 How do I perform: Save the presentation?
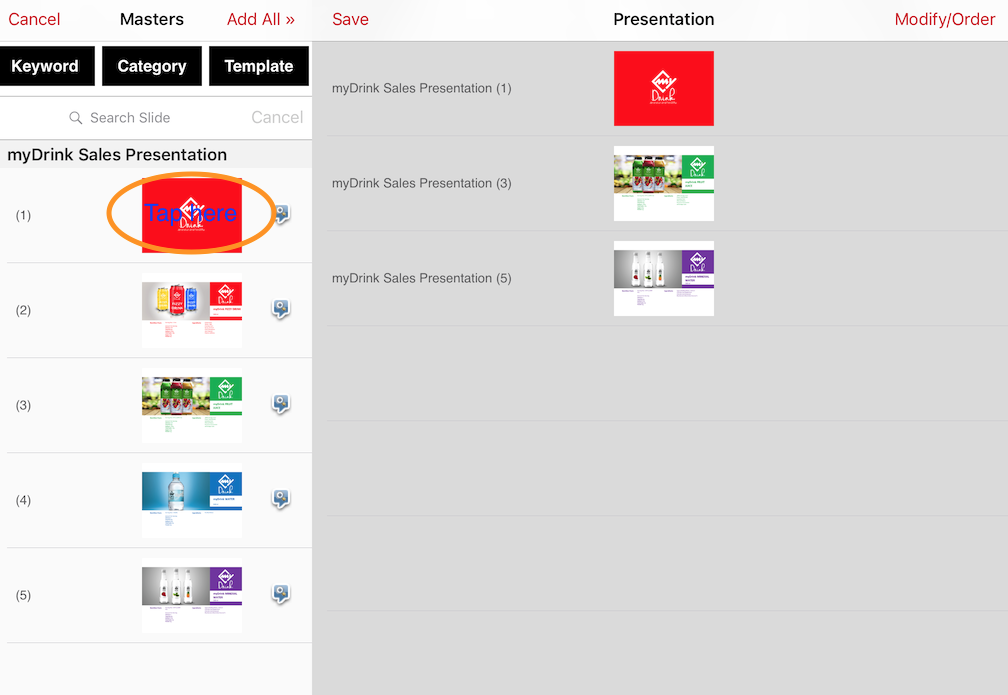click(350, 19)
